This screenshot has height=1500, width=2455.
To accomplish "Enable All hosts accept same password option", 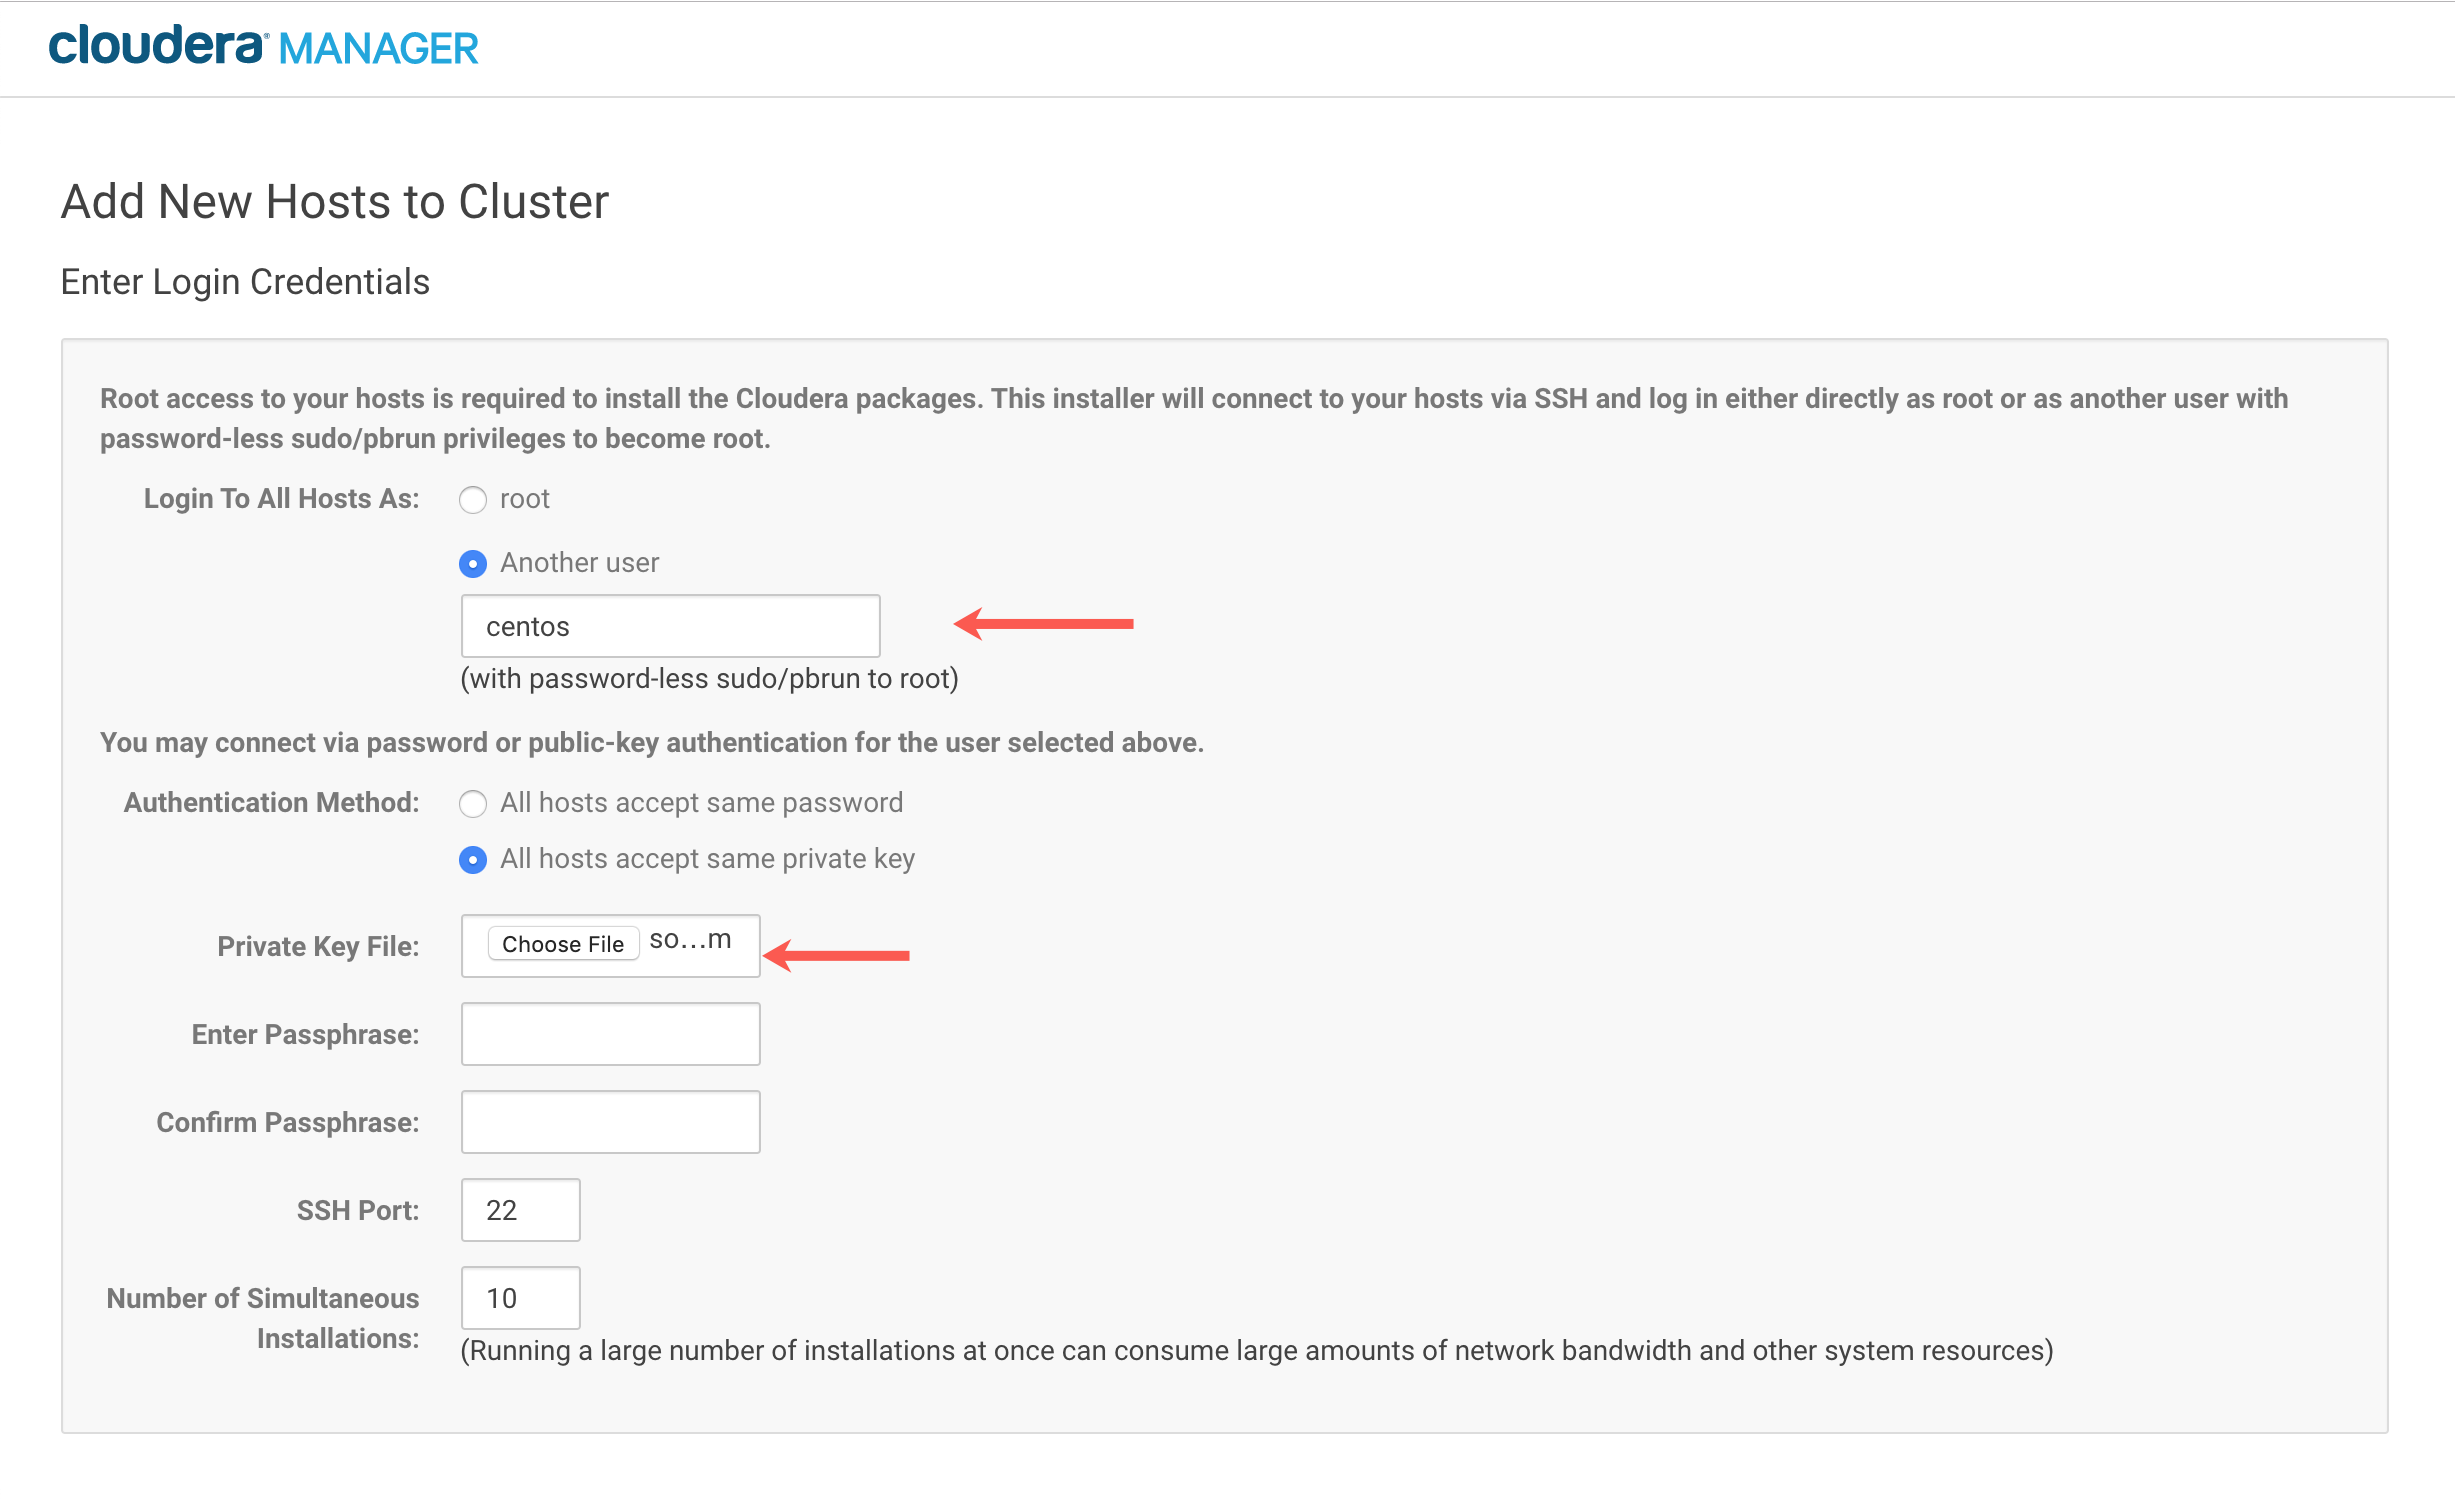I will tap(473, 803).
